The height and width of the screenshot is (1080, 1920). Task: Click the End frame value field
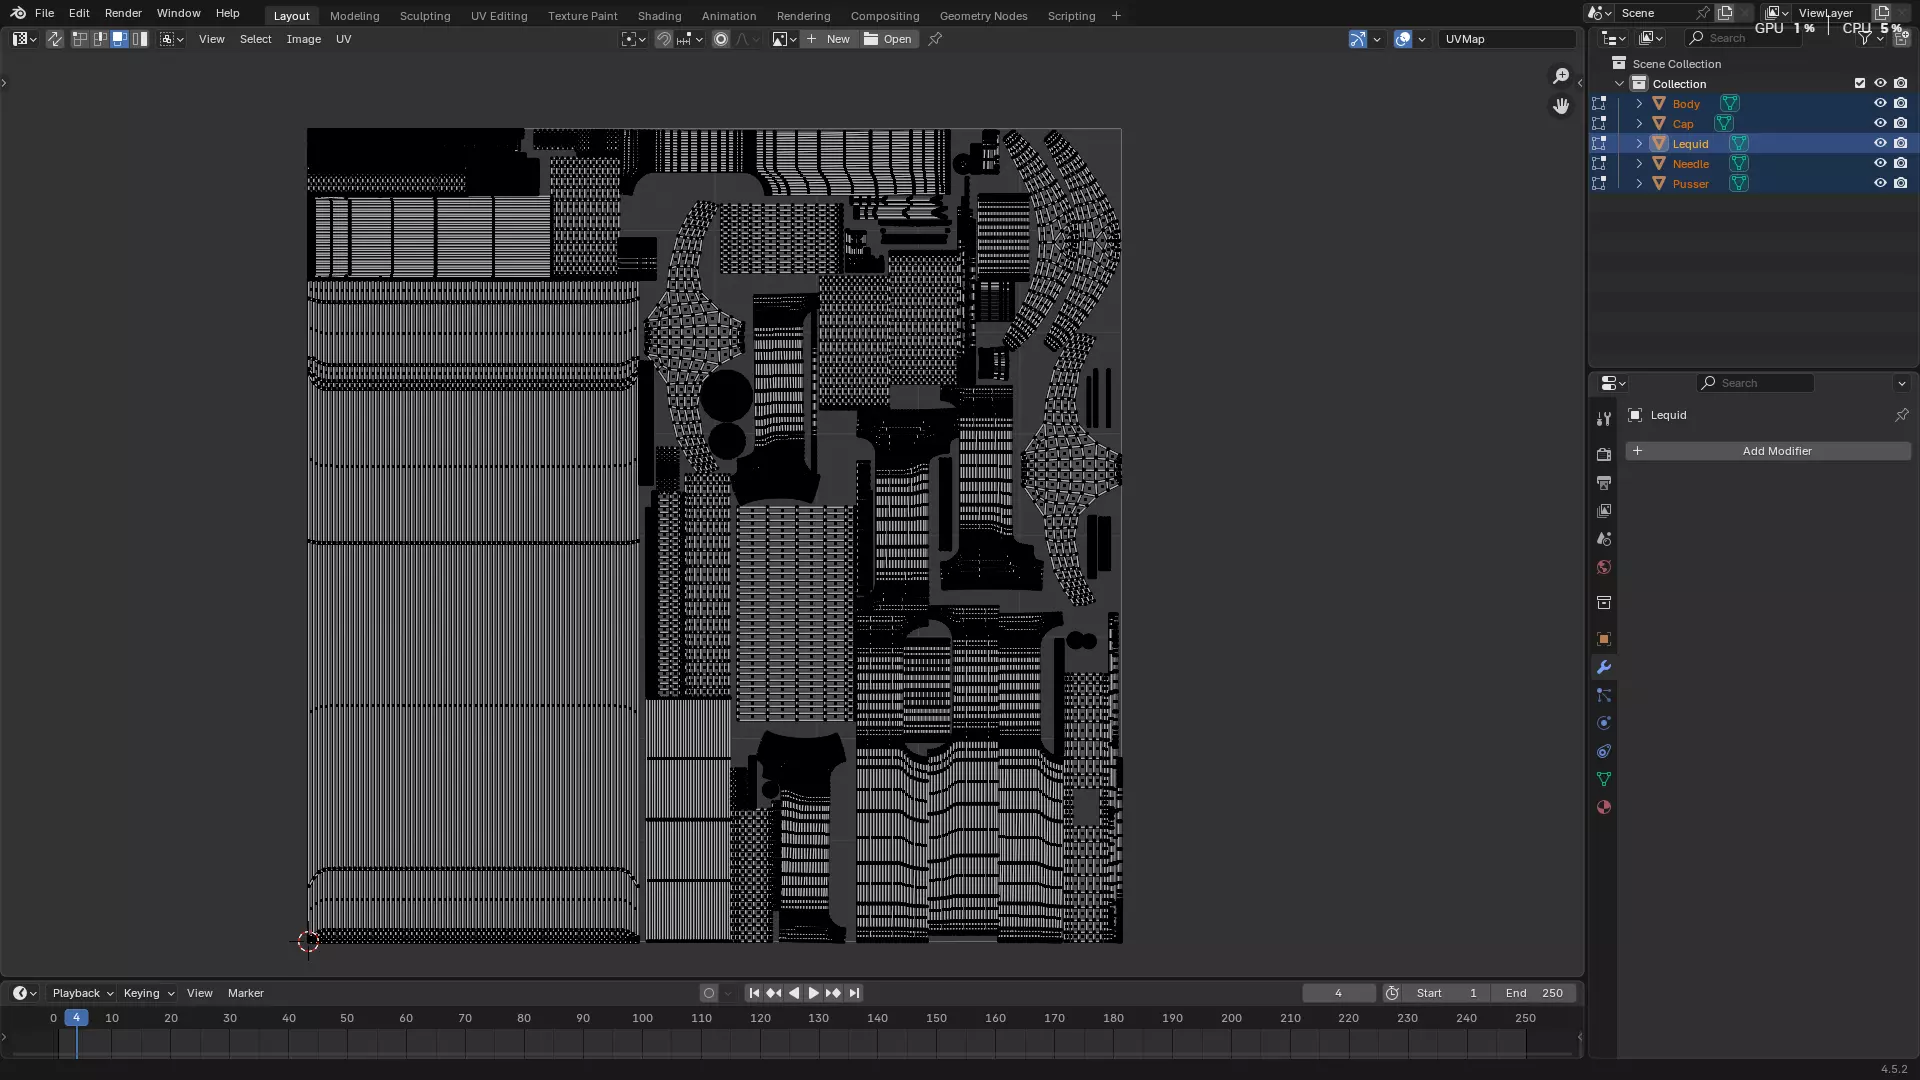(x=1534, y=993)
